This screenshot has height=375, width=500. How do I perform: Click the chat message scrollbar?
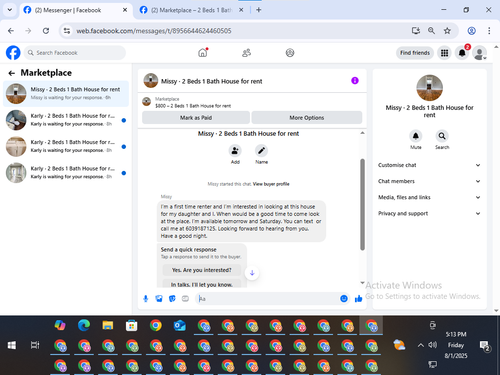coord(362,205)
